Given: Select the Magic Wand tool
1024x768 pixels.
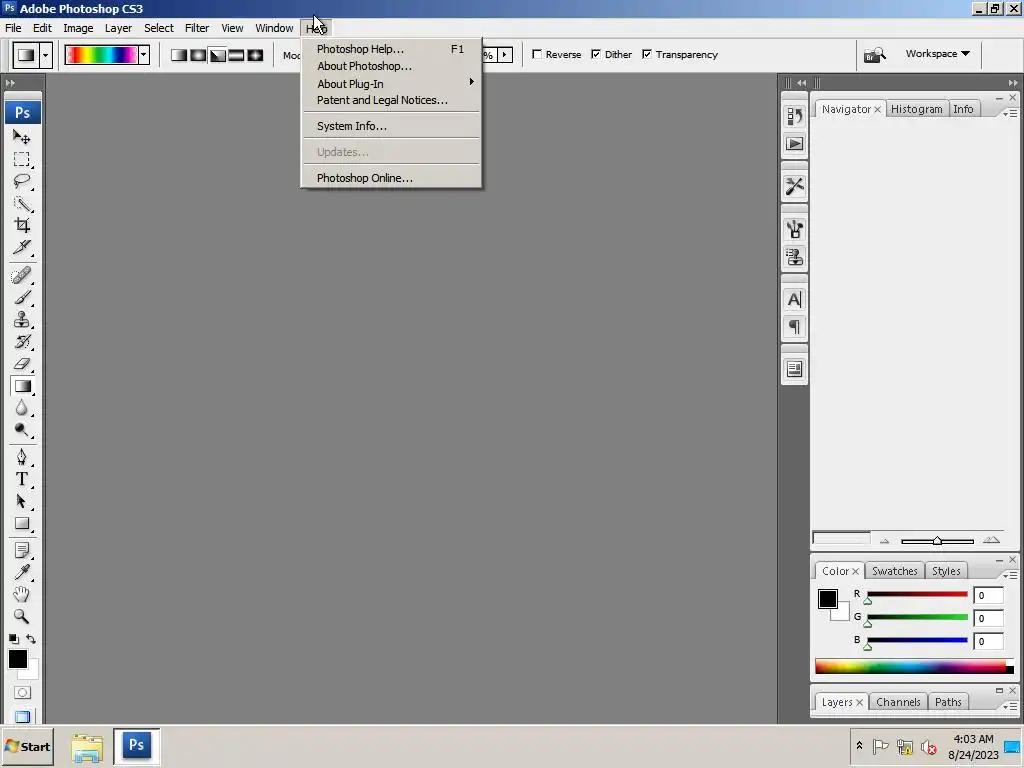Looking at the screenshot, I should (x=22, y=204).
